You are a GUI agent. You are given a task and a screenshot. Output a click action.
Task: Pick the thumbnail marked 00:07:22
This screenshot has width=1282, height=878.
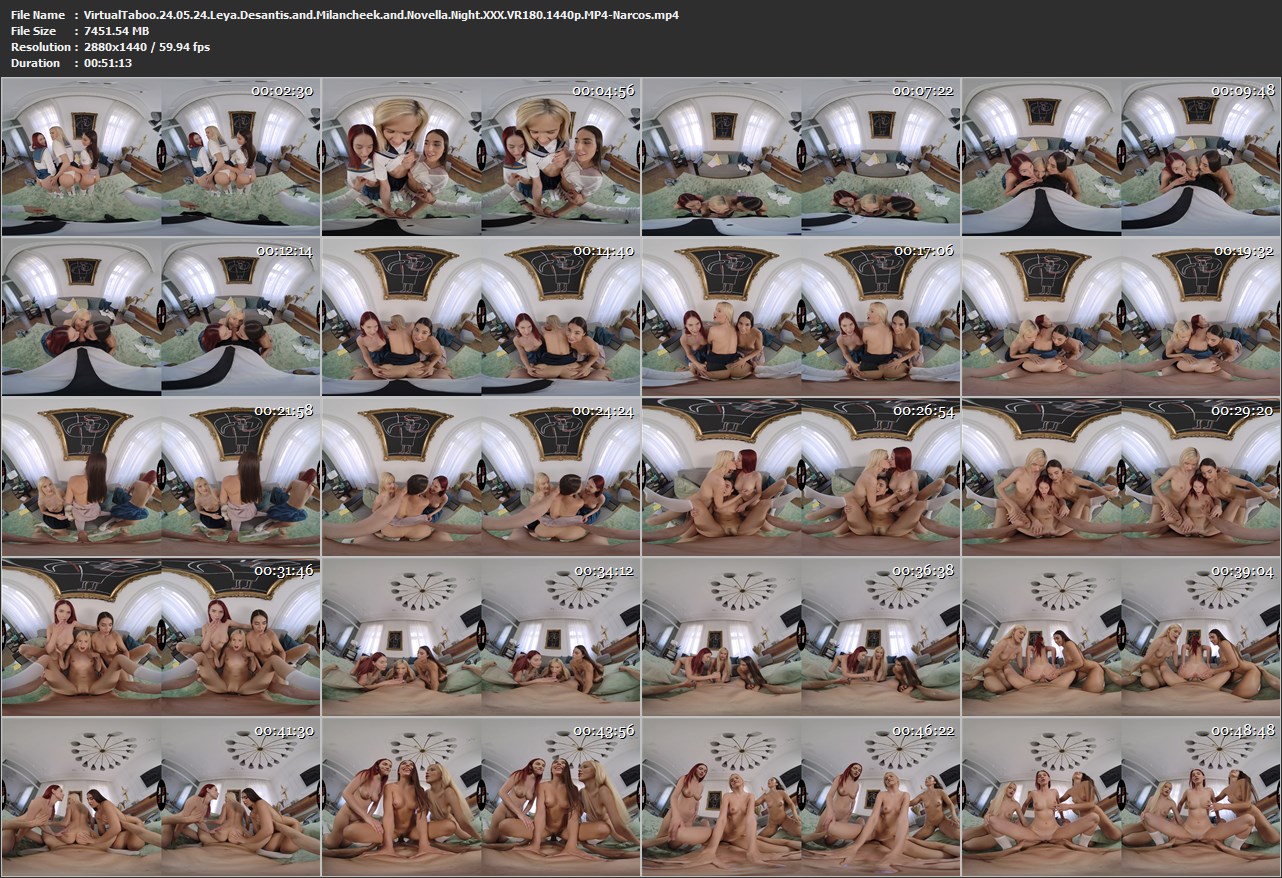[x=801, y=156]
